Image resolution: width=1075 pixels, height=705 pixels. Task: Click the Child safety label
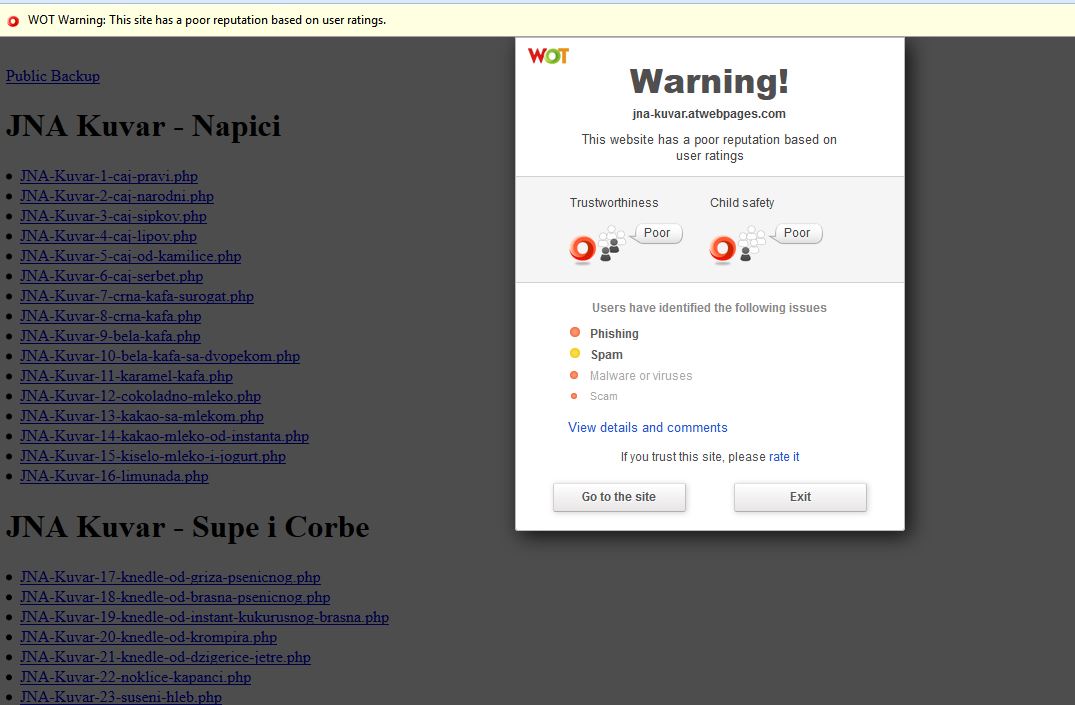click(742, 203)
